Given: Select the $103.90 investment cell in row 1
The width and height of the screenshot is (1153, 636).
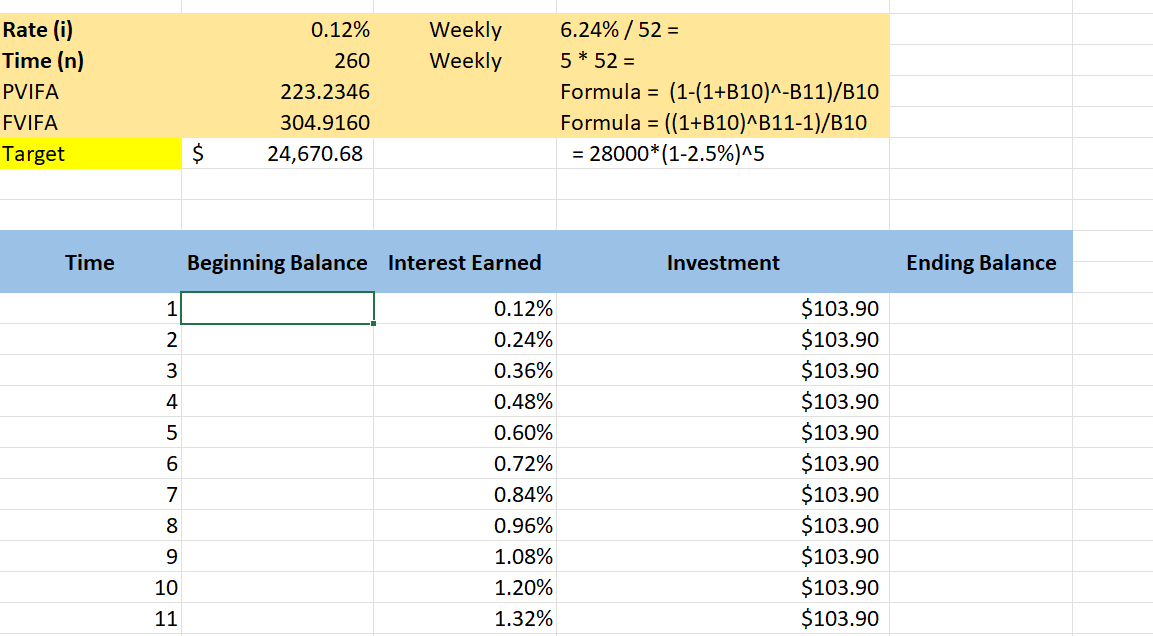Looking at the screenshot, I should pyautogui.click(x=723, y=308).
